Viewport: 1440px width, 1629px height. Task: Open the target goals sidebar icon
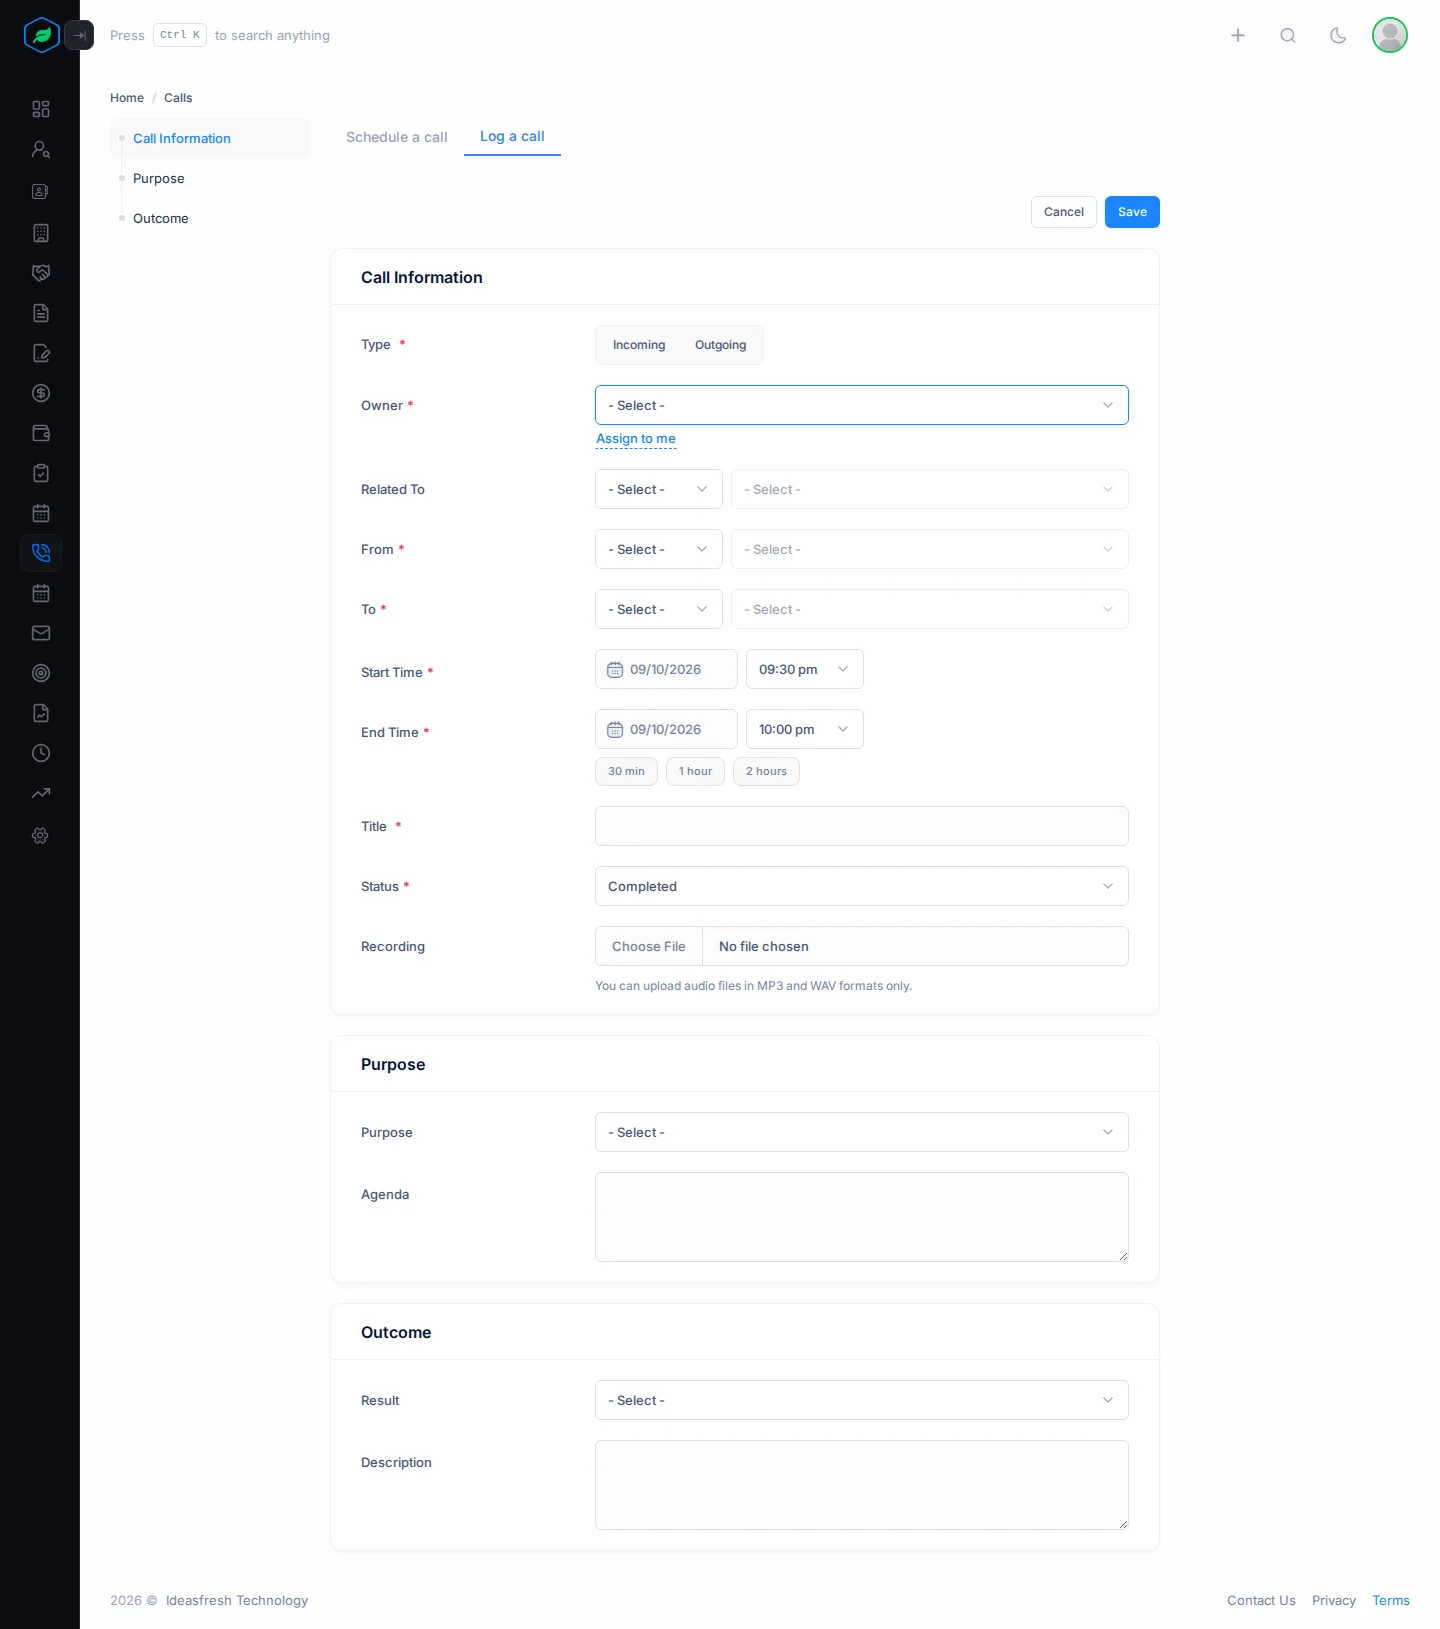(x=41, y=673)
